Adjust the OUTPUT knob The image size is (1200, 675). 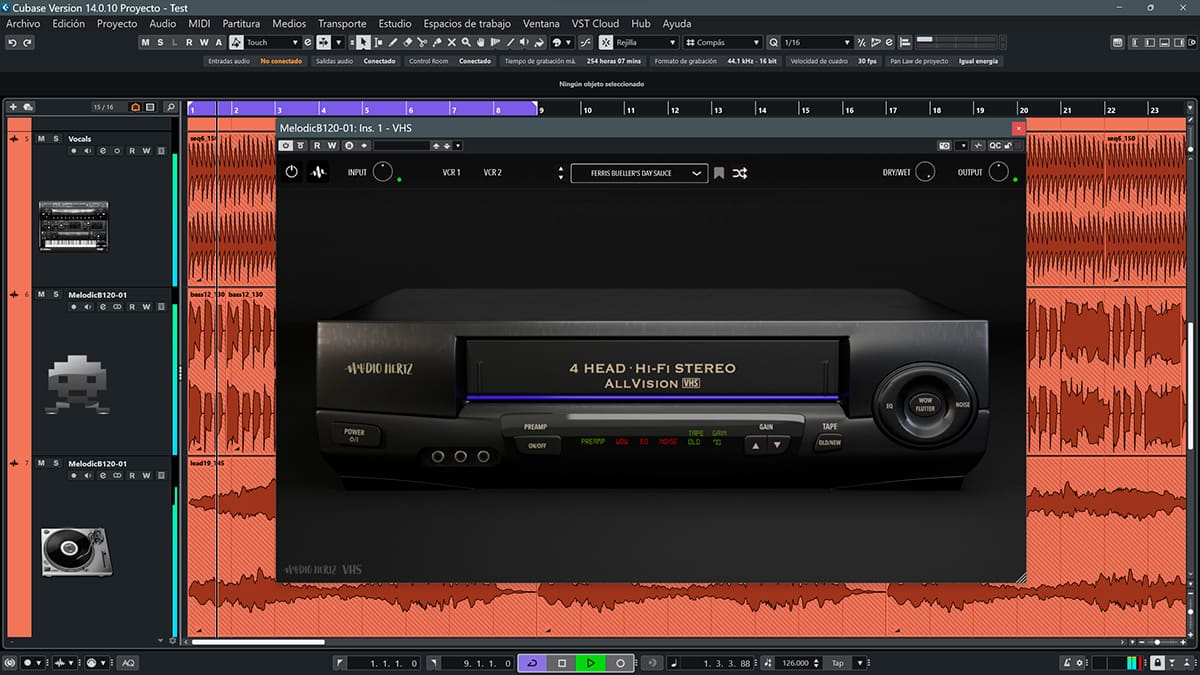click(x=999, y=172)
